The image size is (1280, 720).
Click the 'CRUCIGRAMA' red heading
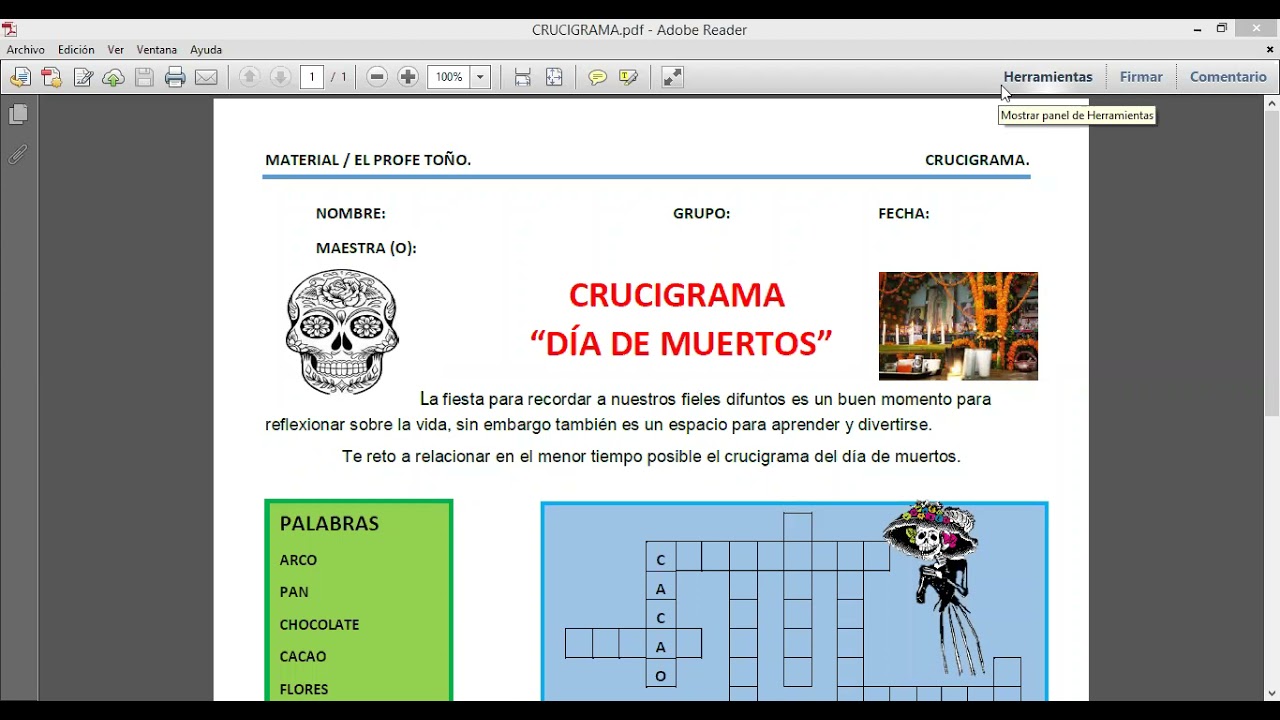[x=677, y=295]
